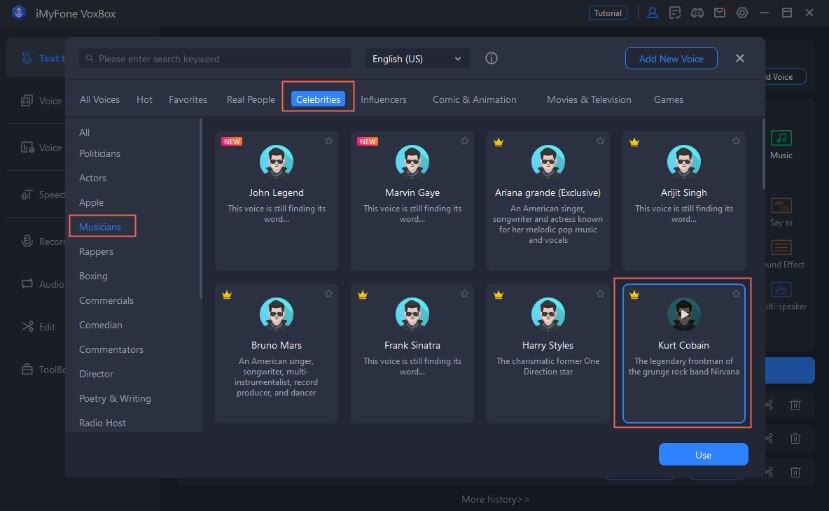Click the category list scrollbar
The image size is (829, 511).
pyautogui.click(x=200, y=209)
